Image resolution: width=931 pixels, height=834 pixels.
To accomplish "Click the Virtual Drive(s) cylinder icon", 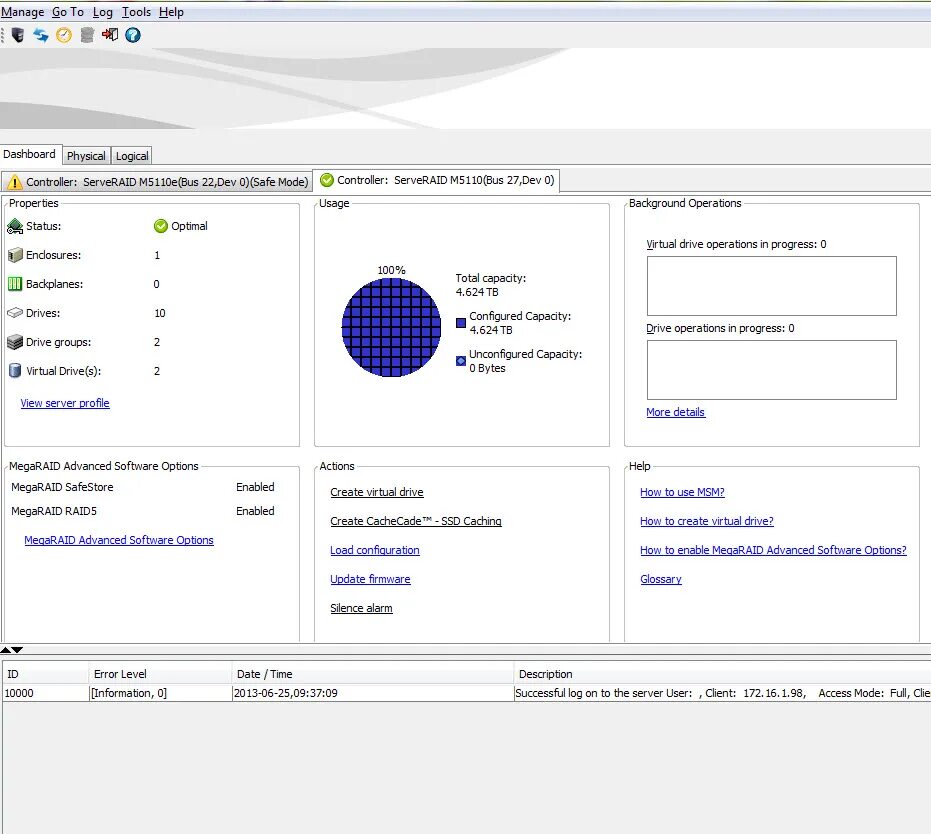I will [15, 371].
